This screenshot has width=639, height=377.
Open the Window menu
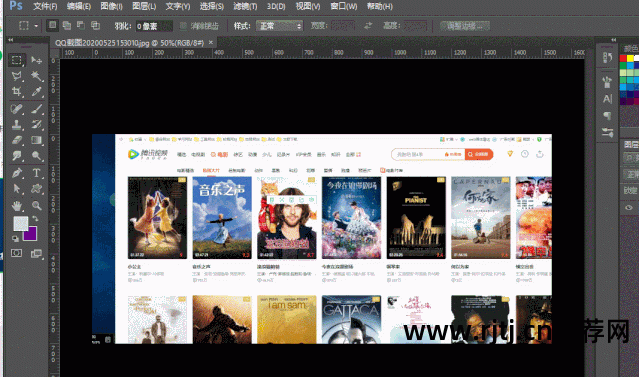click(344, 7)
